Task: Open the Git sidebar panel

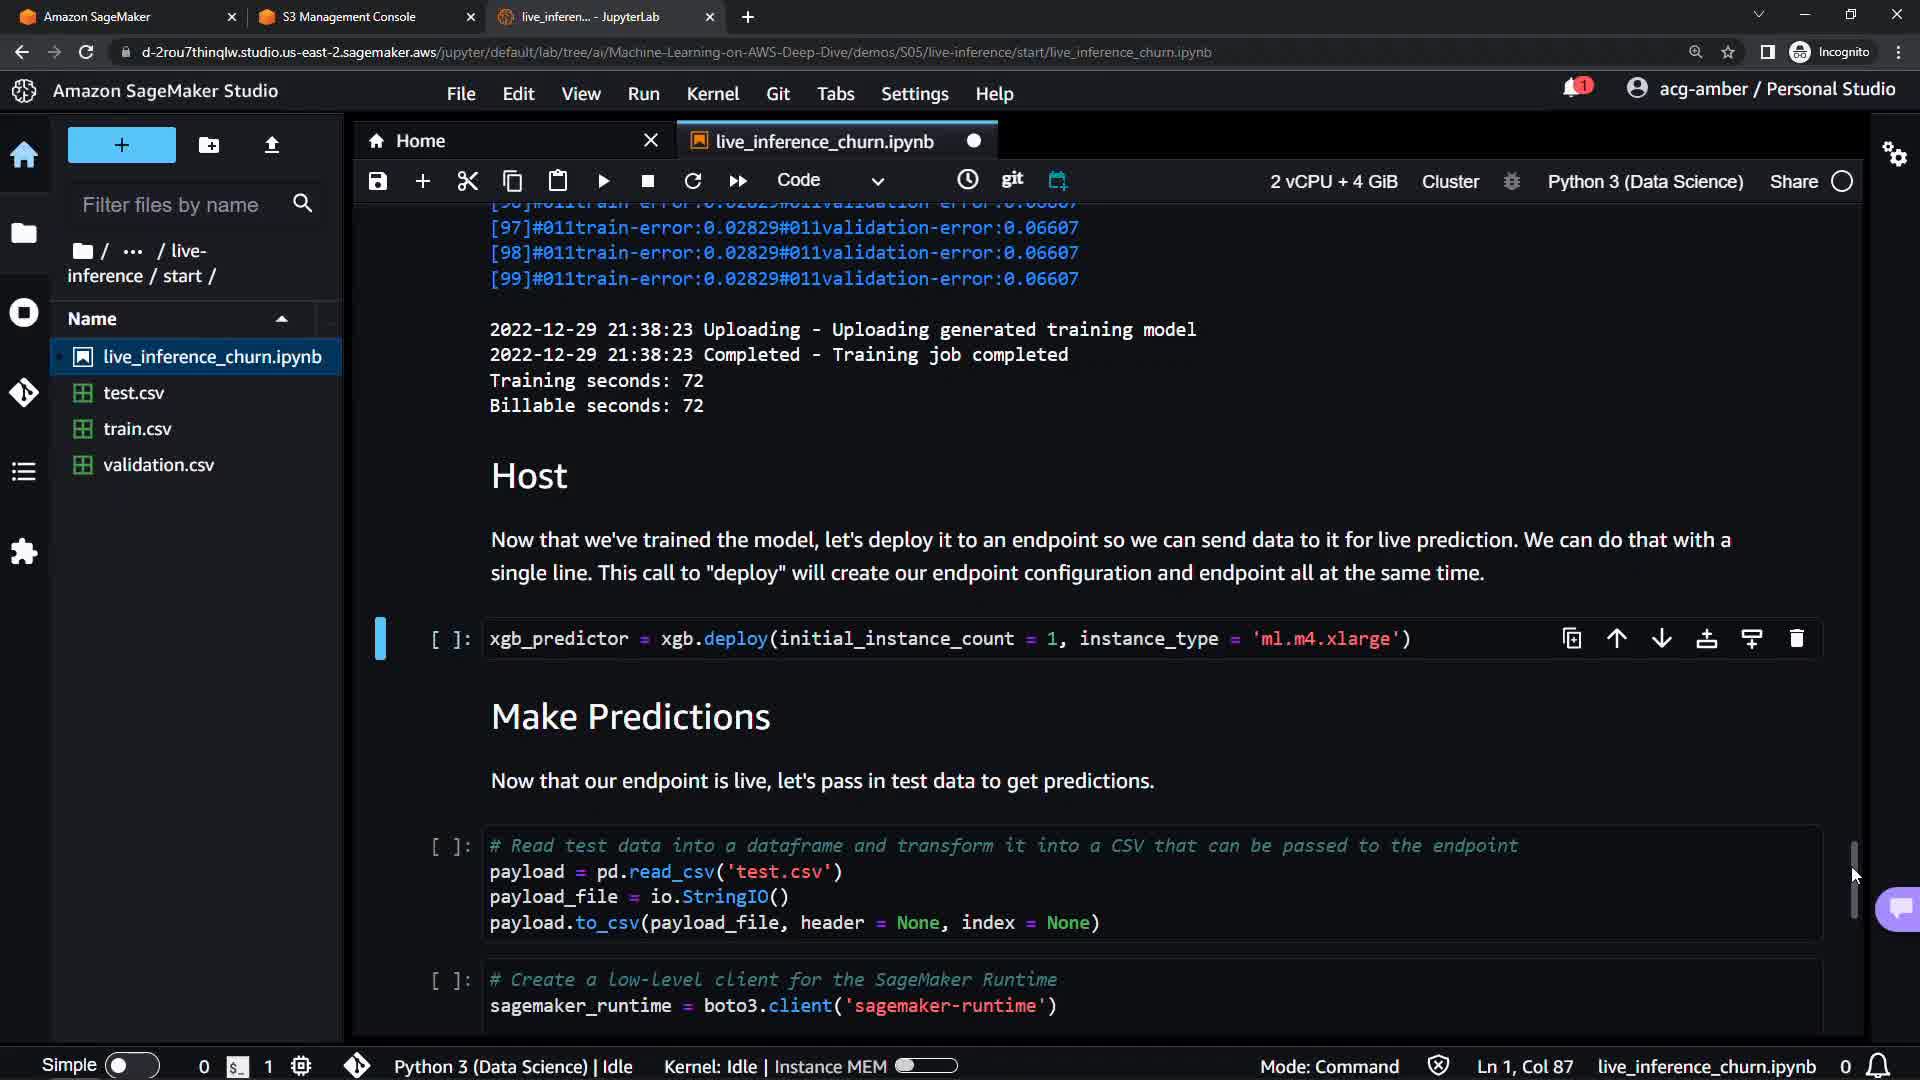Action: click(x=24, y=392)
